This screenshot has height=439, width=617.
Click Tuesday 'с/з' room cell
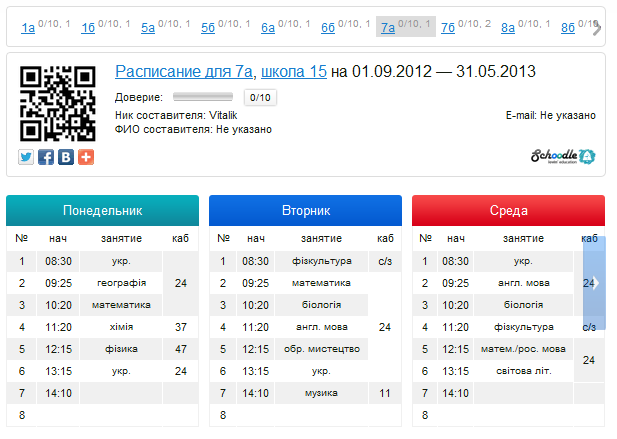tap(385, 261)
